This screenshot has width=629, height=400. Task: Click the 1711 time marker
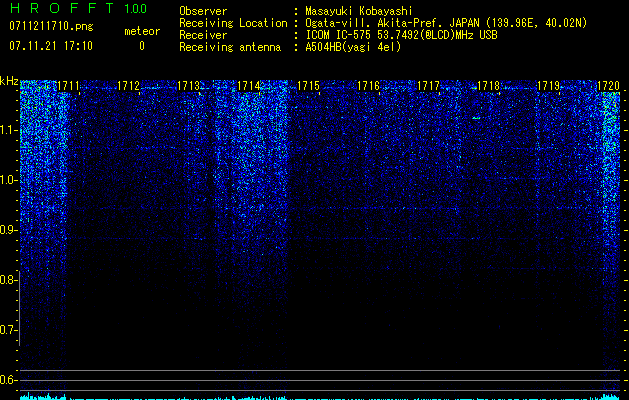click(69, 86)
